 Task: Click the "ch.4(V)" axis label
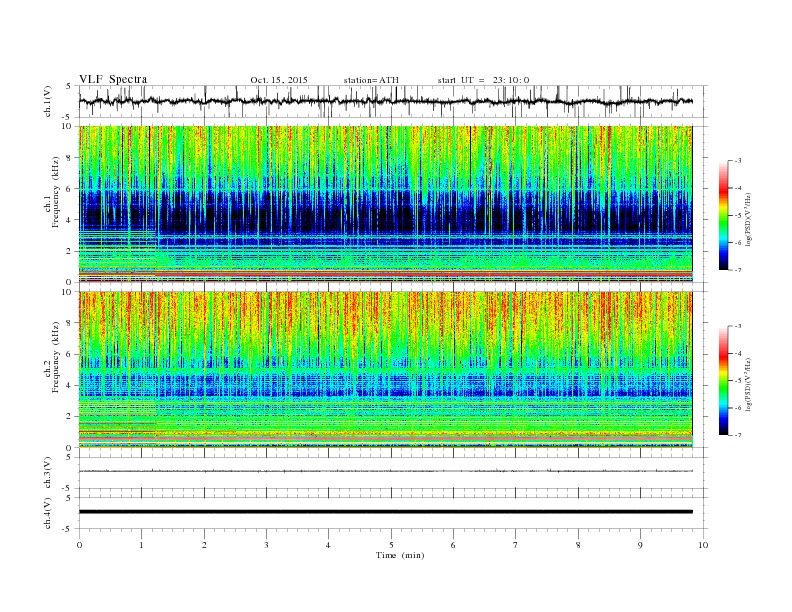[x=48, y=513]
